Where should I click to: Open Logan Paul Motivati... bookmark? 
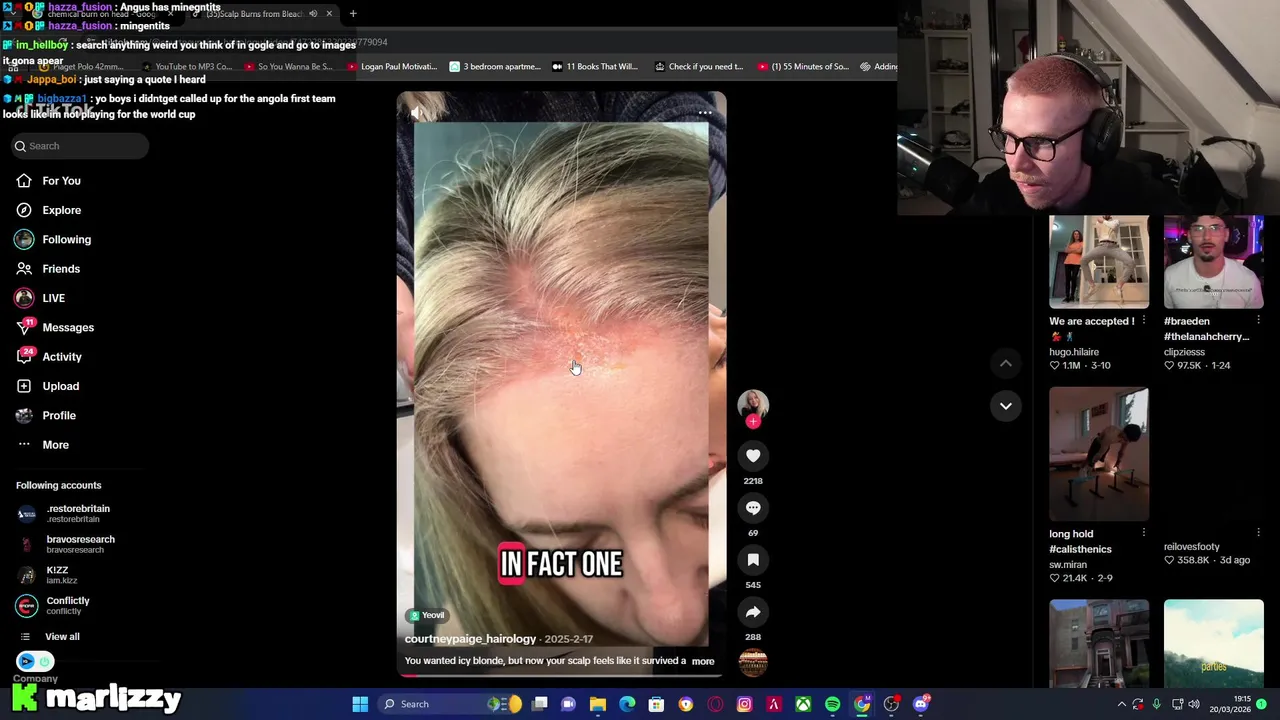pyautogui.click(x=392, y=67)
